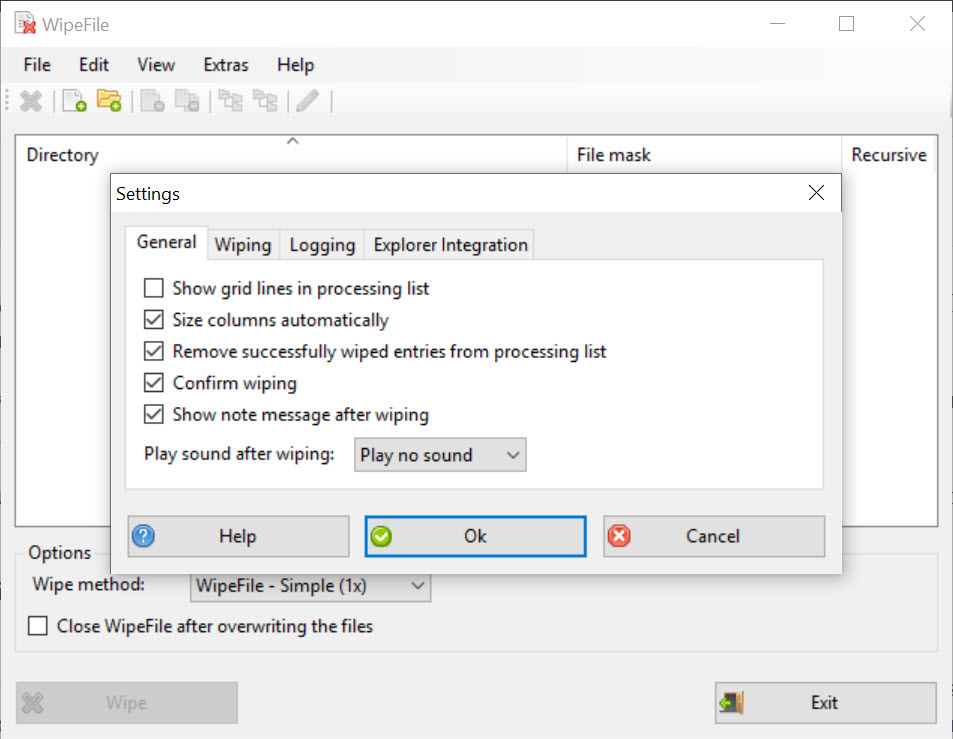This screenshot has width=953, height=739.
Task: Close the WipeFile main window
Action: 917,24
